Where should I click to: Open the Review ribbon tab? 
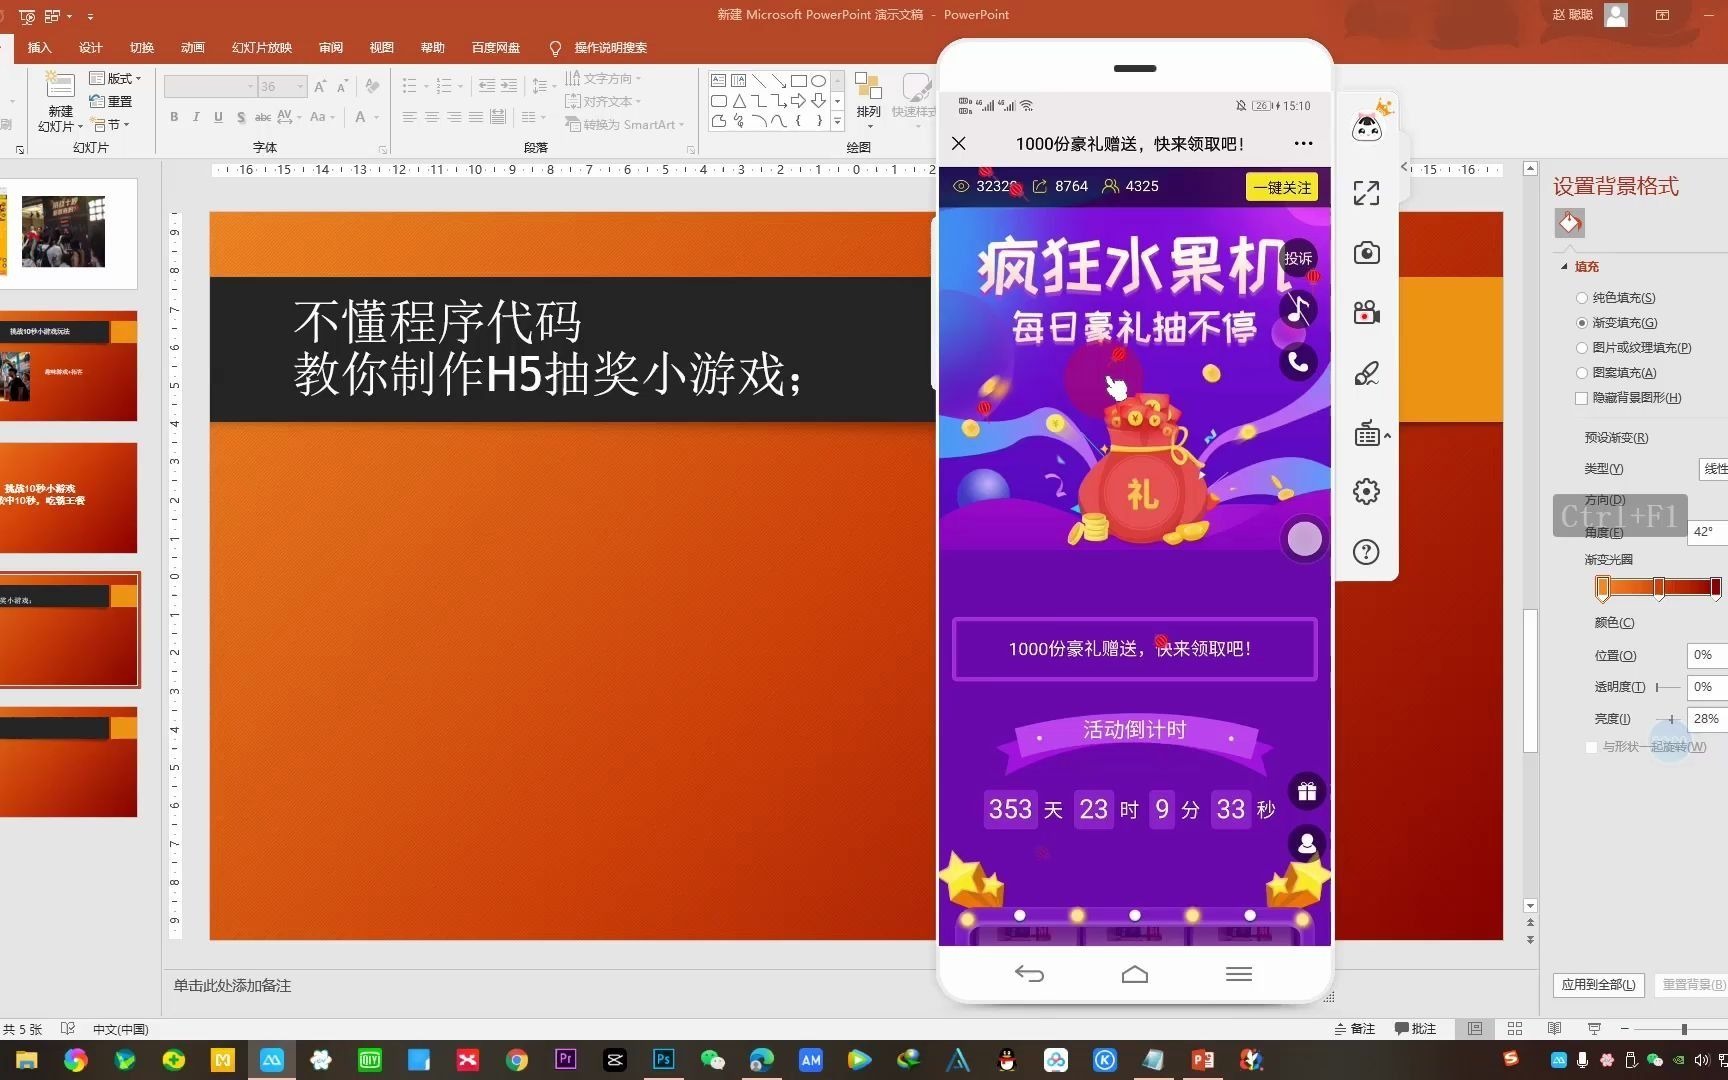pos(331,47)
